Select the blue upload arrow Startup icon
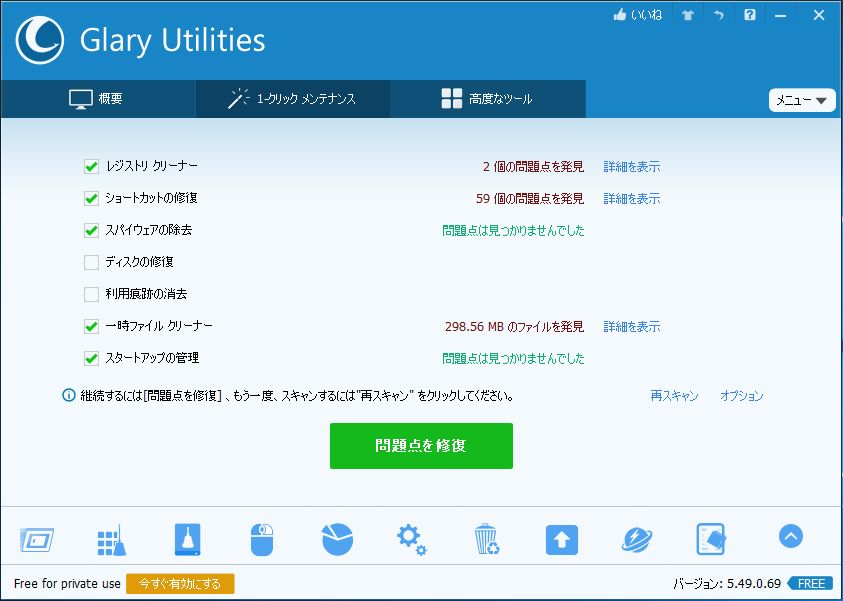843x601 pixels. [561, 537]
